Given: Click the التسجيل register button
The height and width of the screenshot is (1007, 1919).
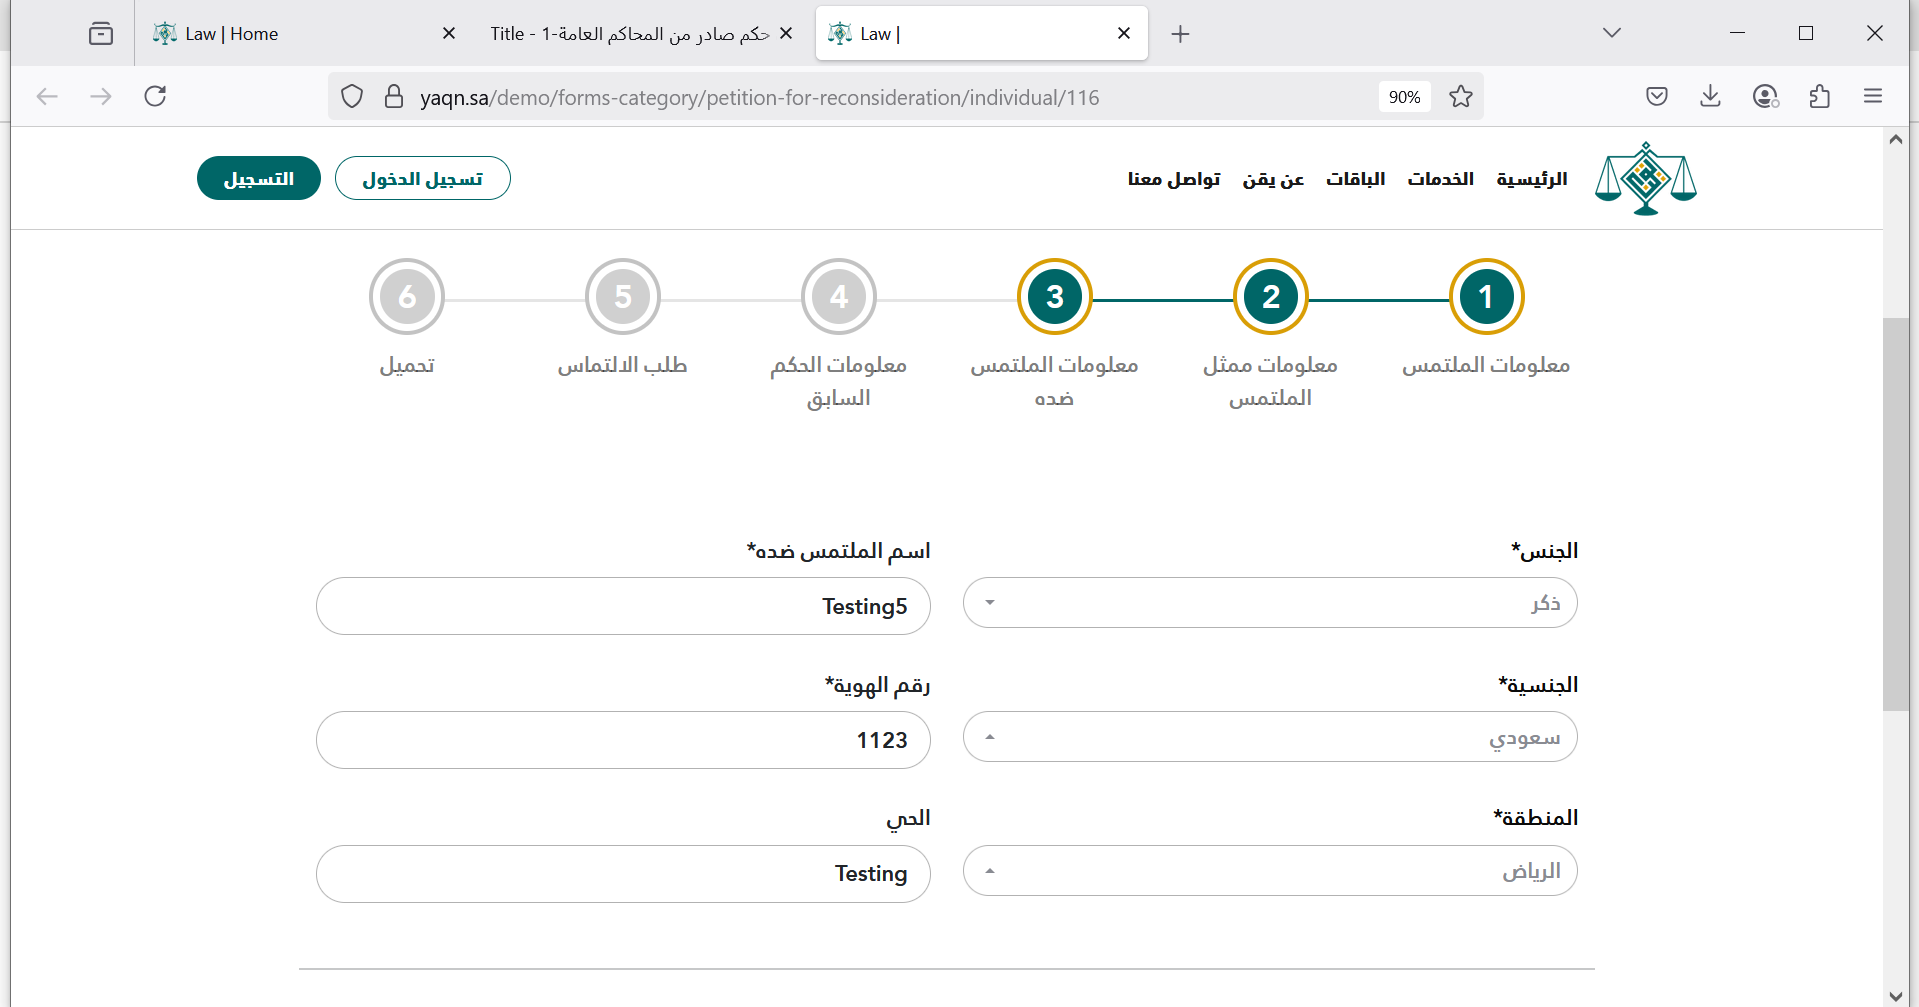Looking at the screenshot, I should pos(258,179).
